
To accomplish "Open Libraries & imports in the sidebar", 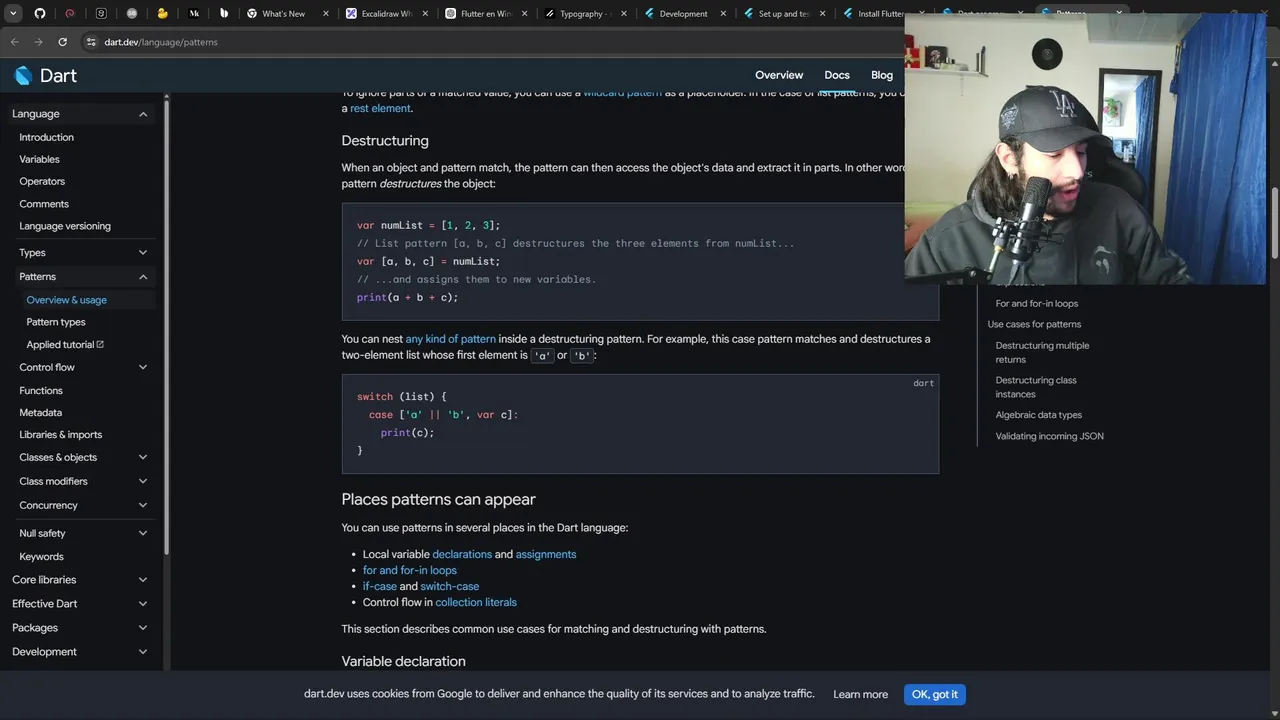I will pos(60,435).
